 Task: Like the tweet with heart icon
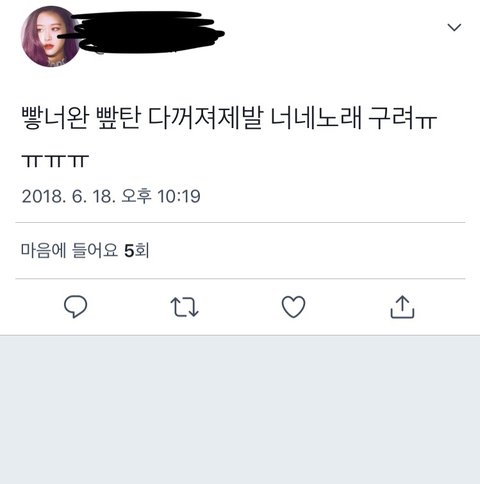pos(293,307)
